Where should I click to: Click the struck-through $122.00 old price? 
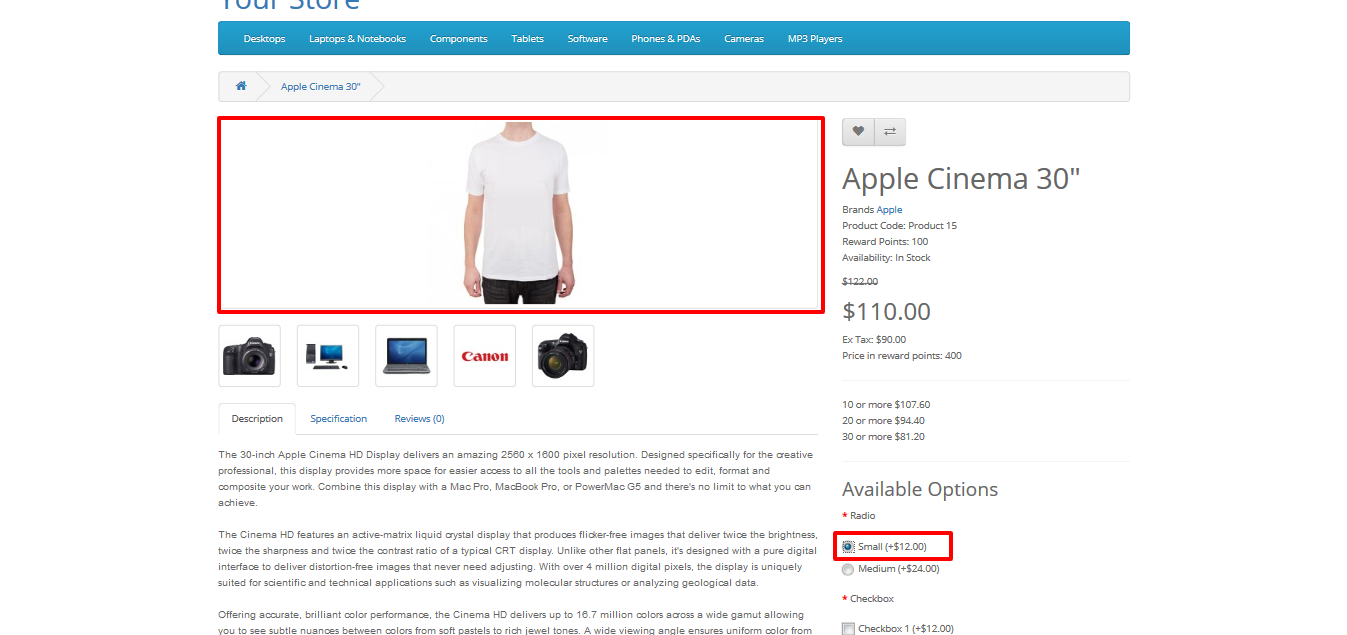(860, 282)
